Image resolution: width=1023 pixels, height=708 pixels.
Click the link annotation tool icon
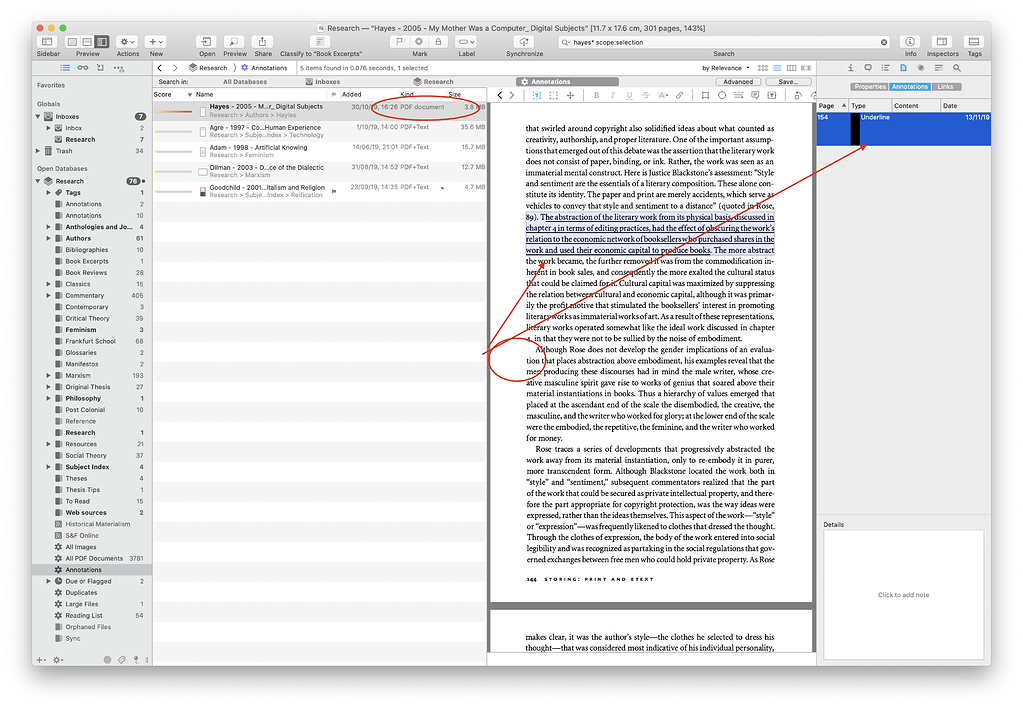coord(680,95)
